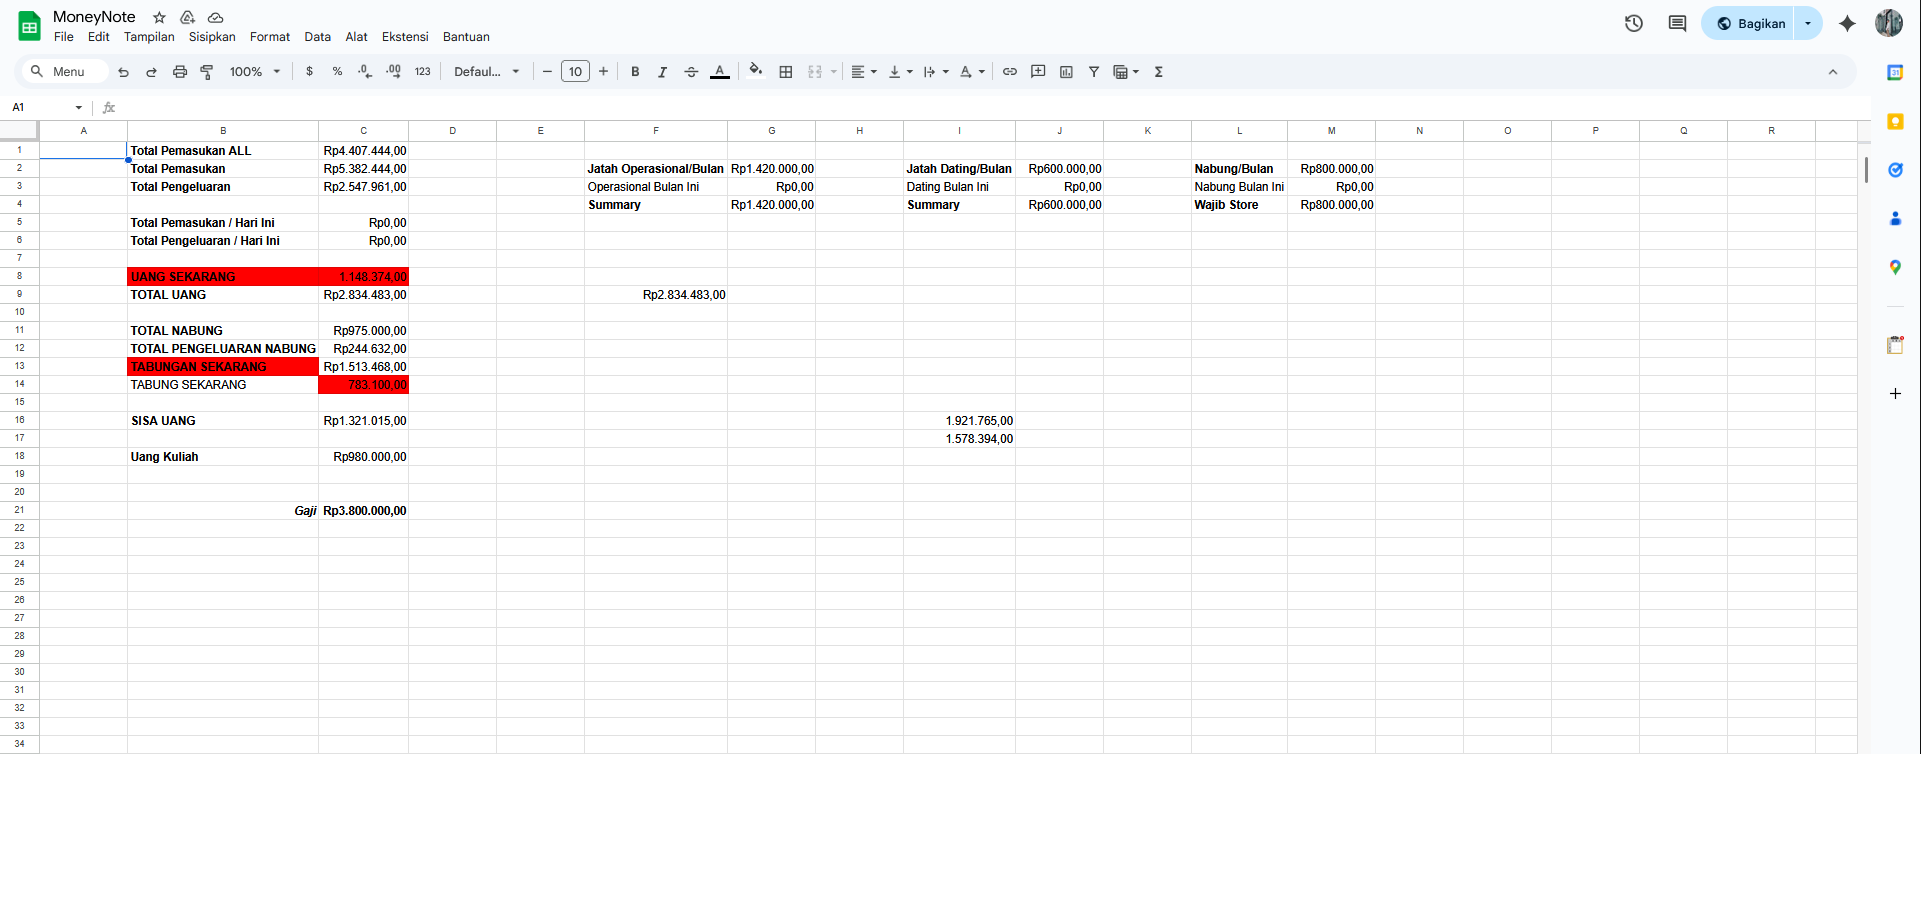Image resolution: width=1921 pixels, height=911 pixels.
Task: Open Google Keep in side panel
Action: (1895, 121)
